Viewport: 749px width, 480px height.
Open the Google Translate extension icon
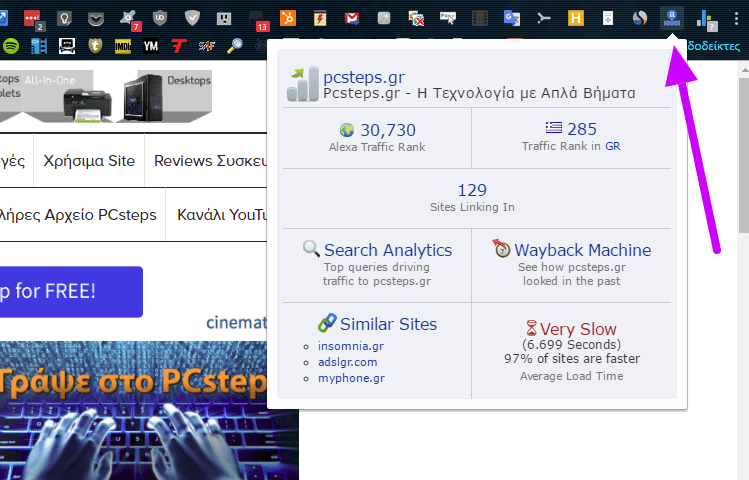(512, 19)
